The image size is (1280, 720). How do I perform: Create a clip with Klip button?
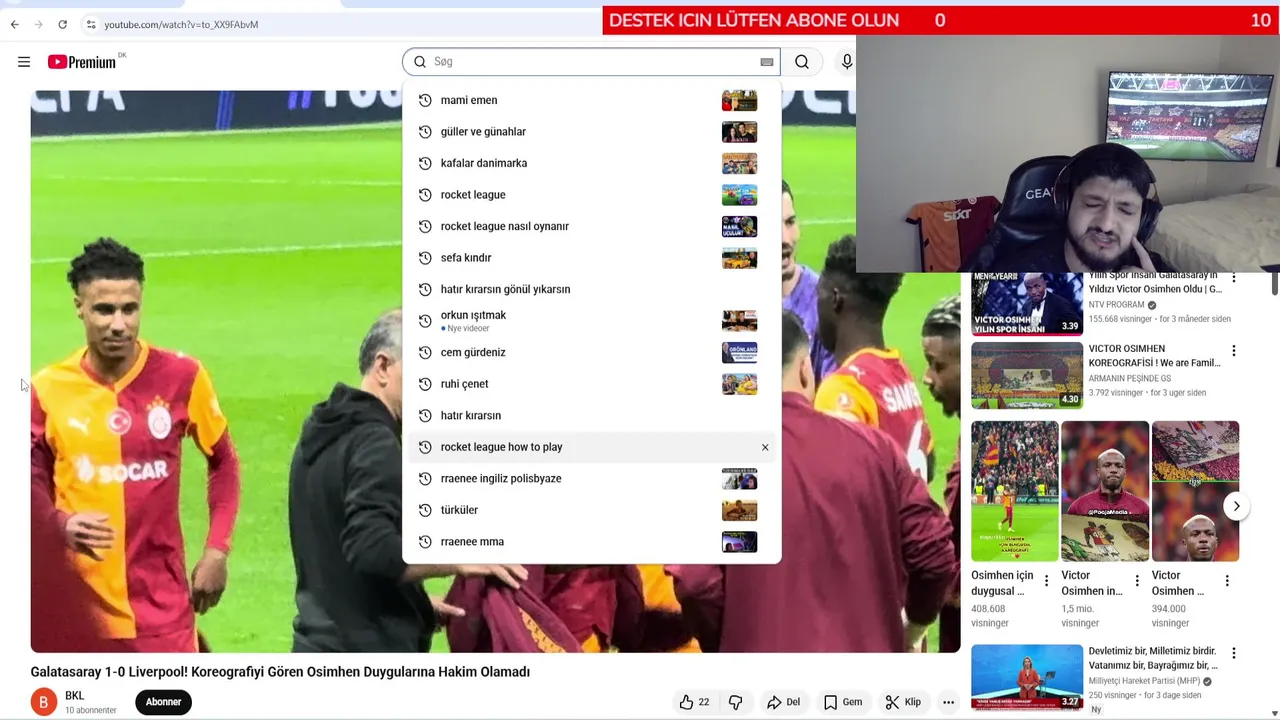[x=902, y=702]
